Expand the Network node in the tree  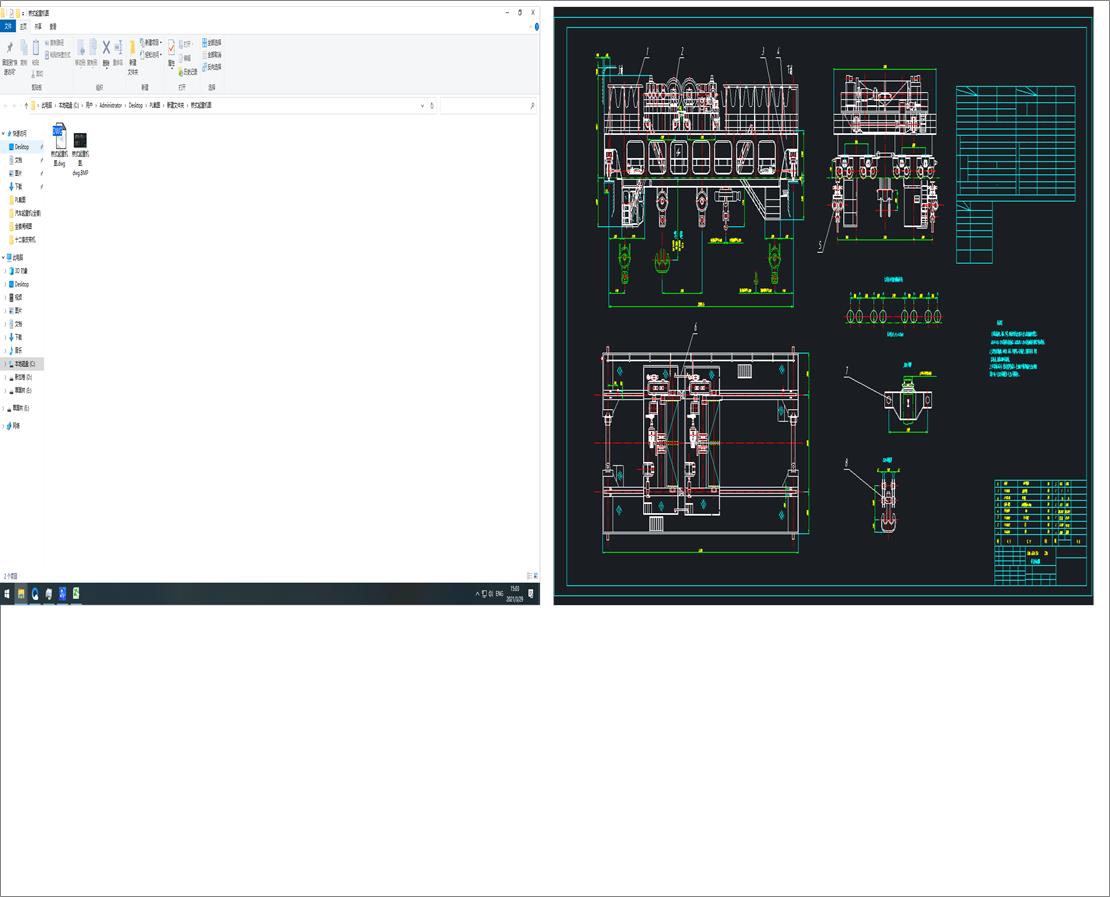(6, 425)
